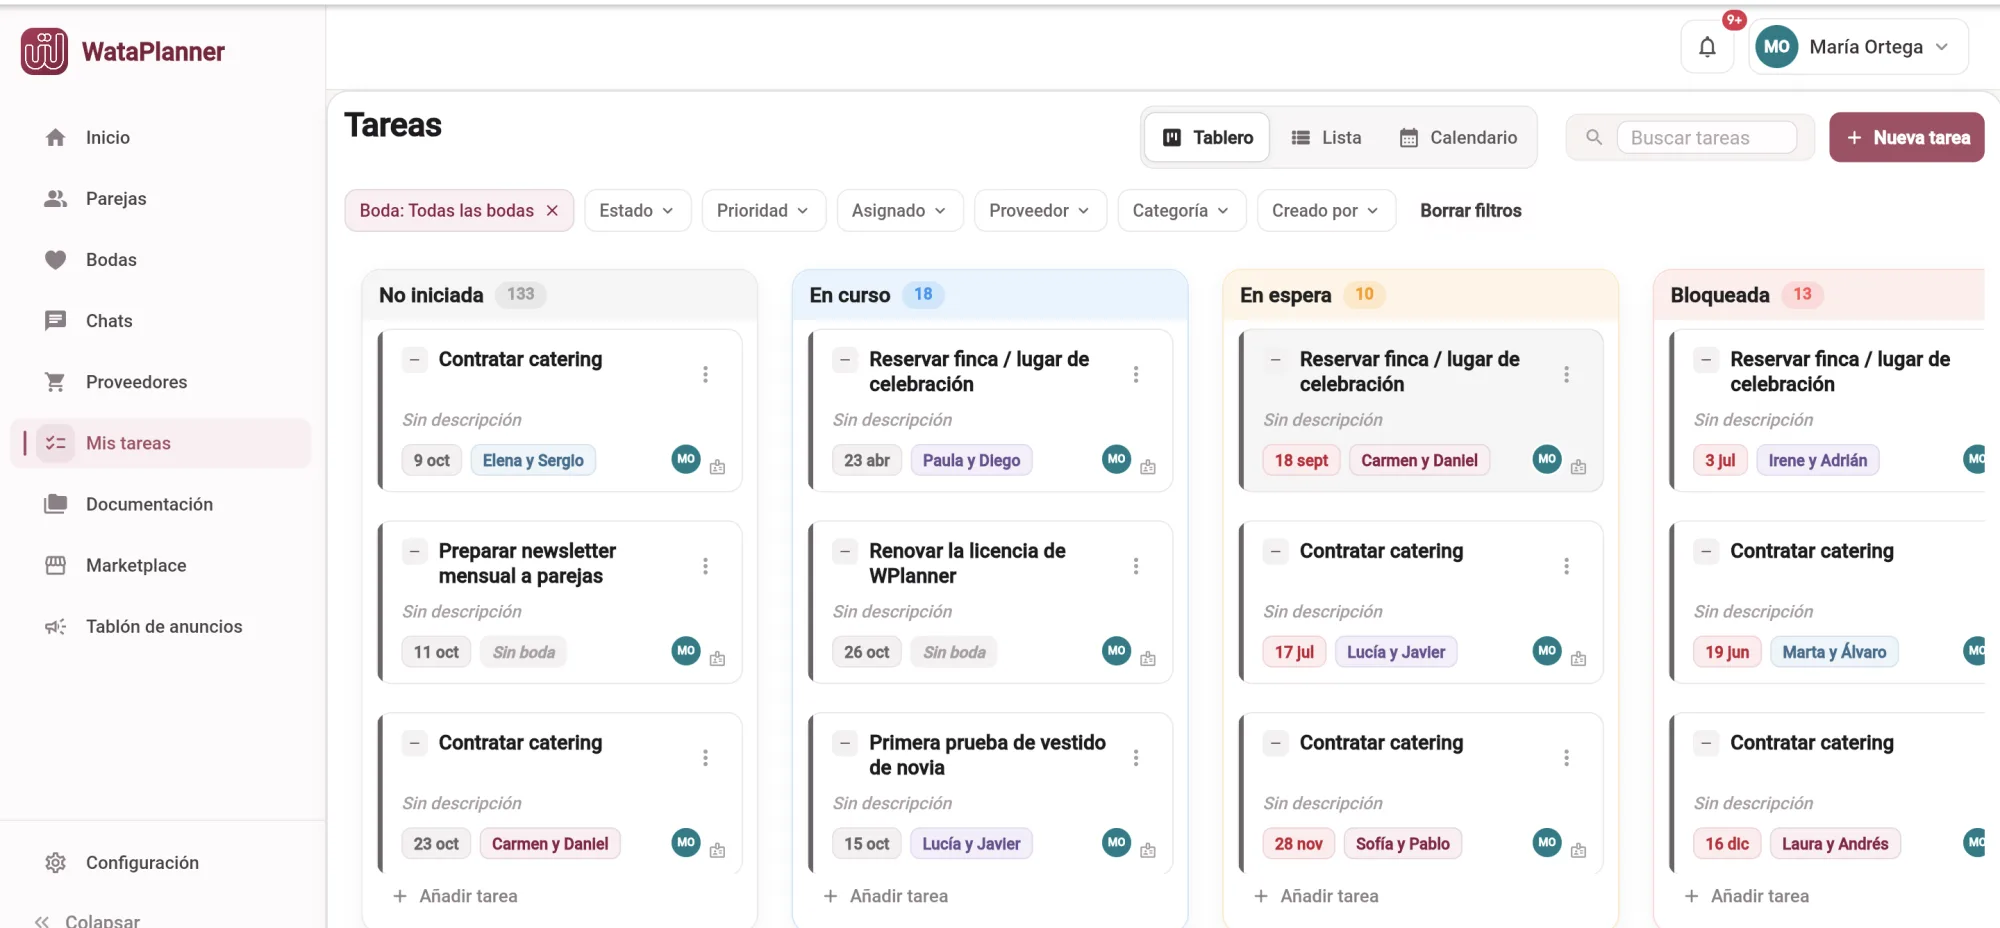Click the WataPlanner logo icon
Viewport: 2000px width, 928px height.
[44, 51]
